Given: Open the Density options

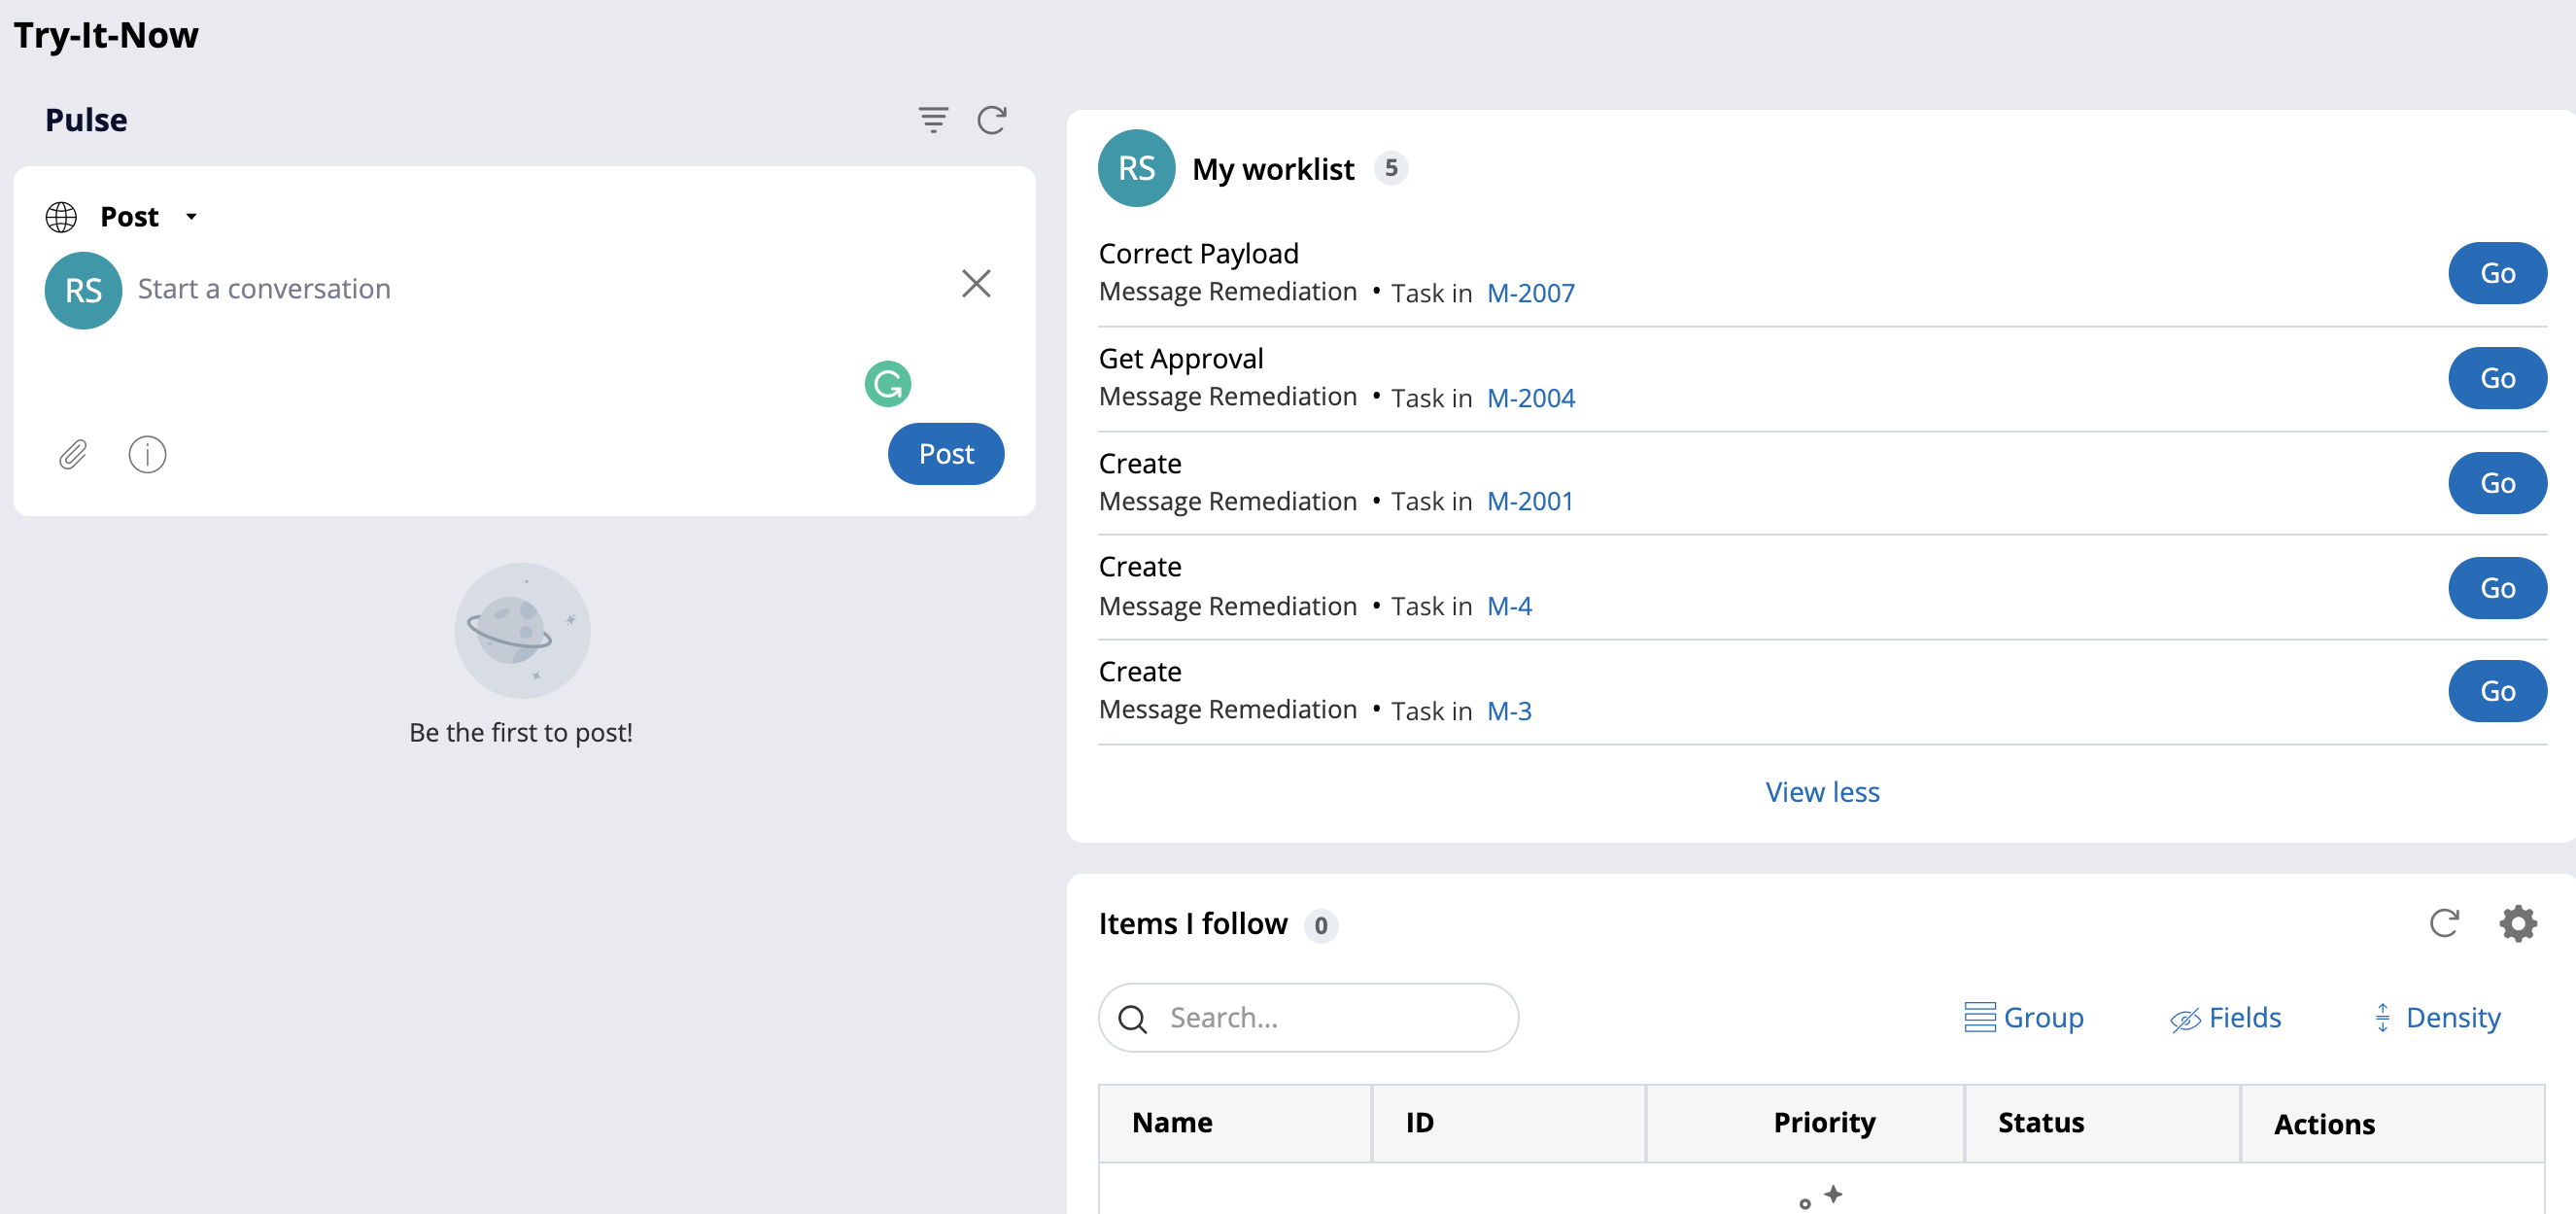Looking at the screenshot, I should [2436, 1018].
